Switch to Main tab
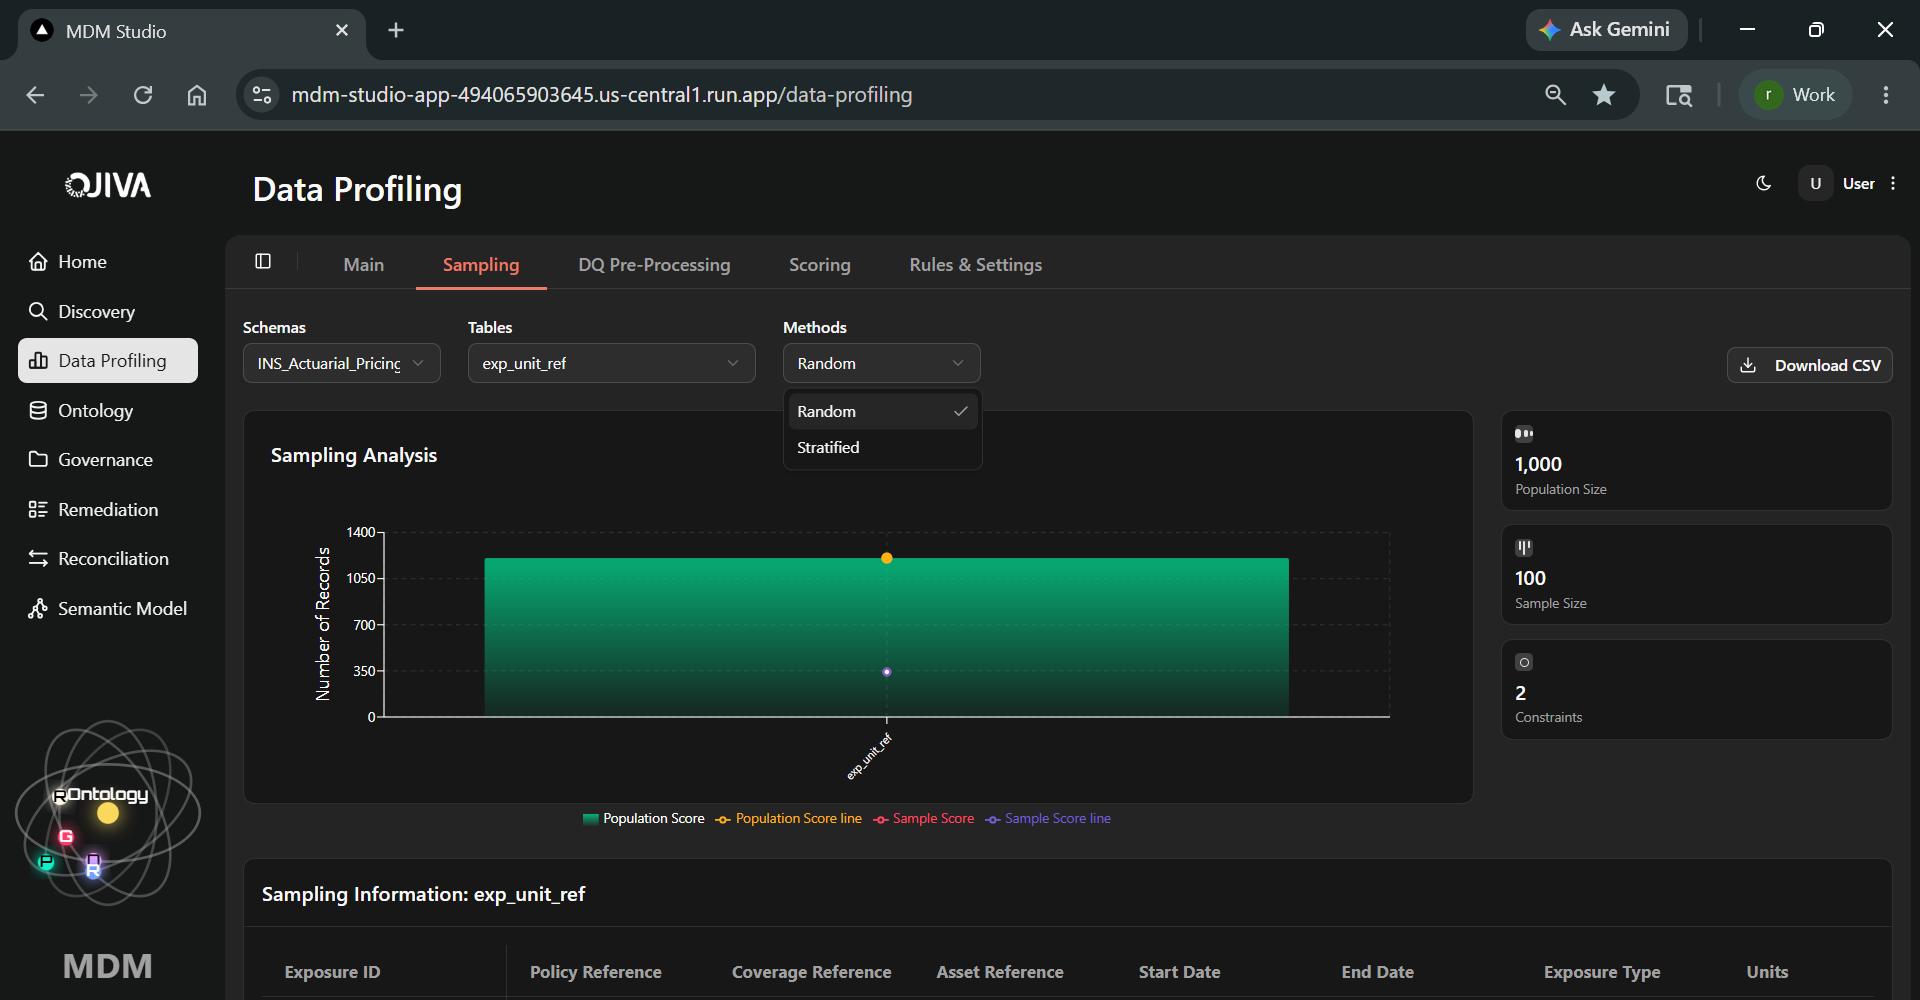1920x1000 pixels. coord(364,265)
